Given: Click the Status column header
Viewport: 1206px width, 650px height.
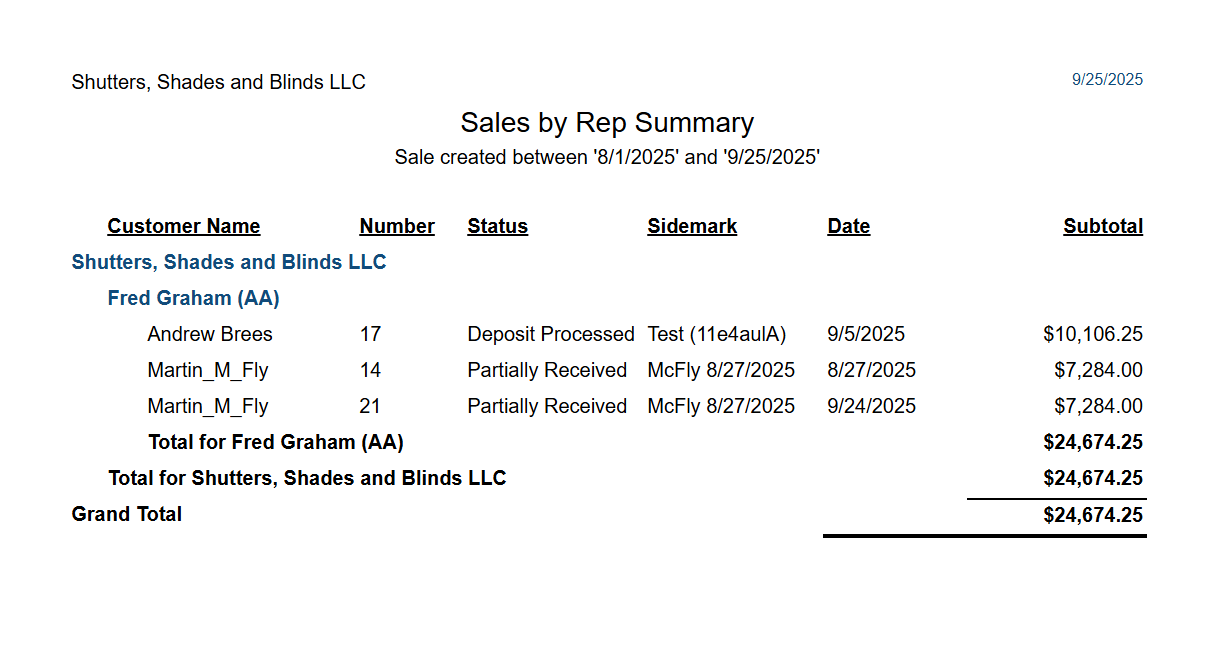Looking at the screenshot, I should 497,226.
